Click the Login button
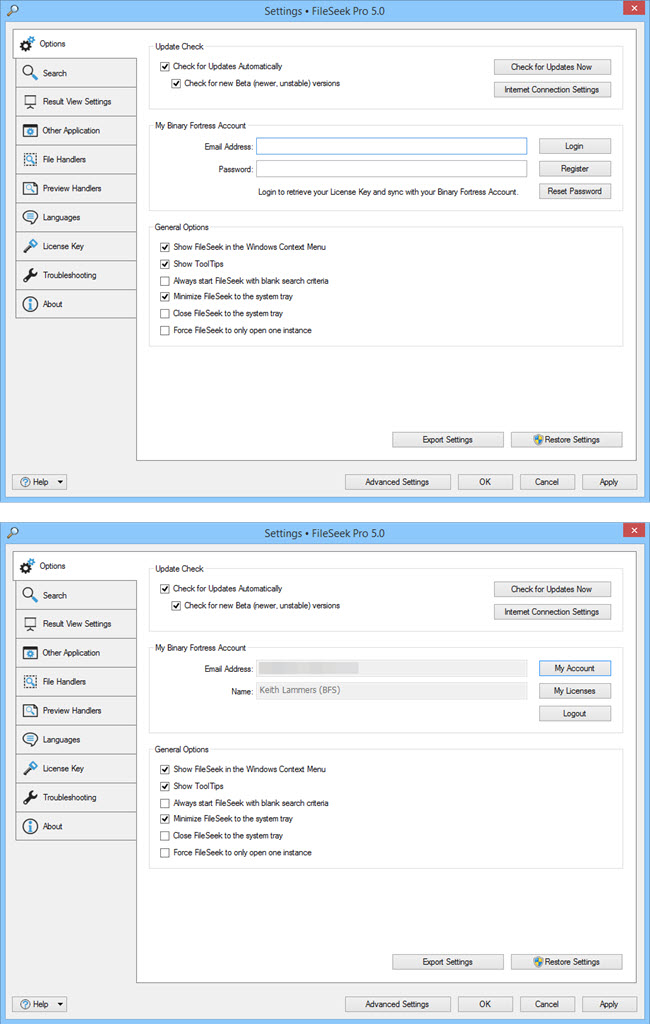Image resolution: width=650 pixels, height=1024 pixels. 575,146
